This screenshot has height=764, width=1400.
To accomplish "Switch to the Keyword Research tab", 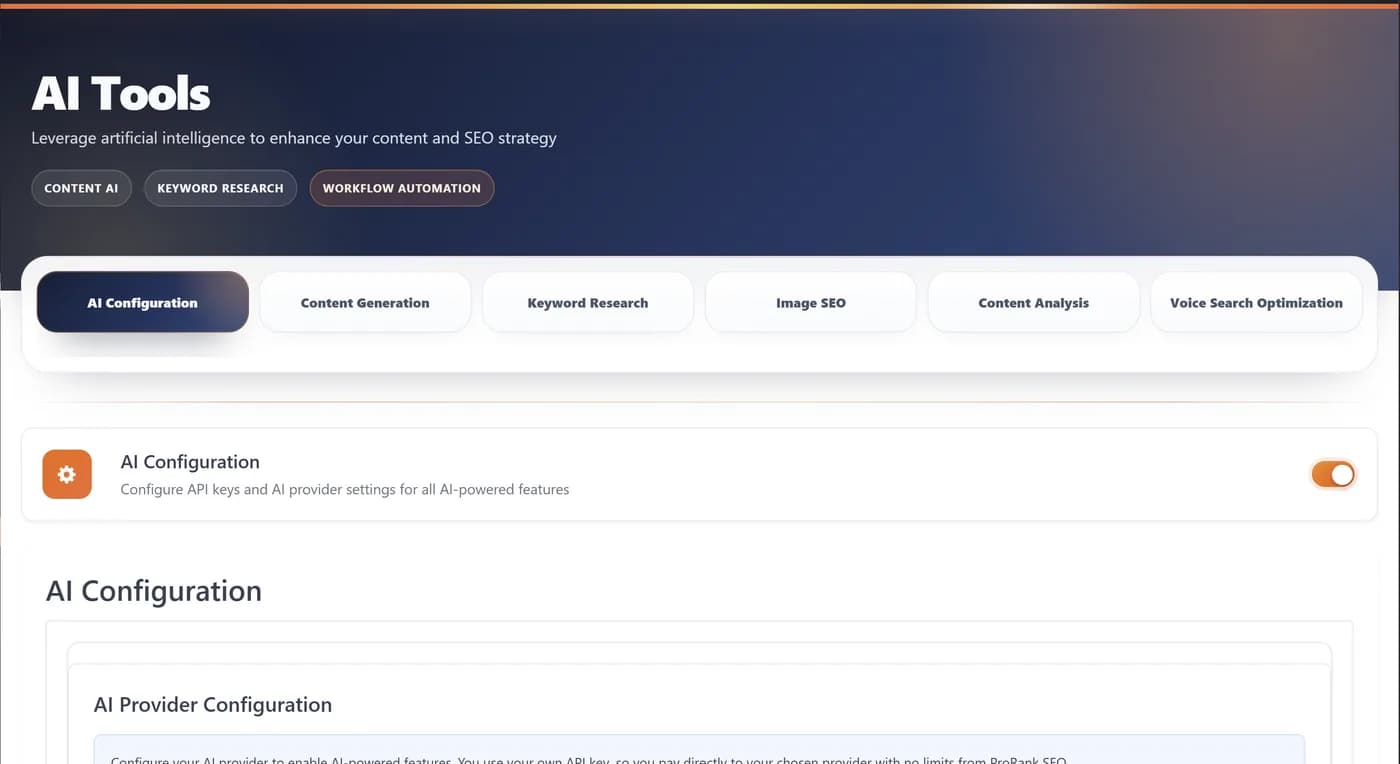I will coord(588,302).
